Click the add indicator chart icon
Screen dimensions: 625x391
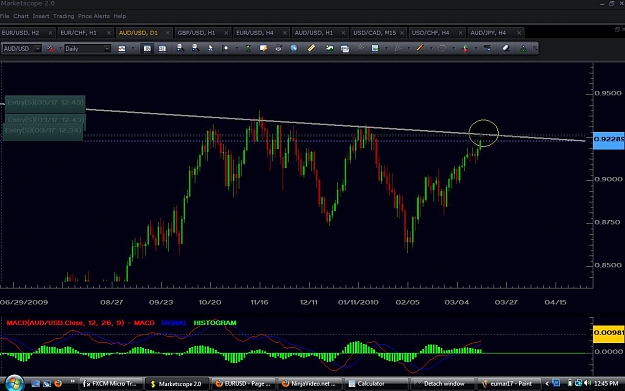point(329,48)
